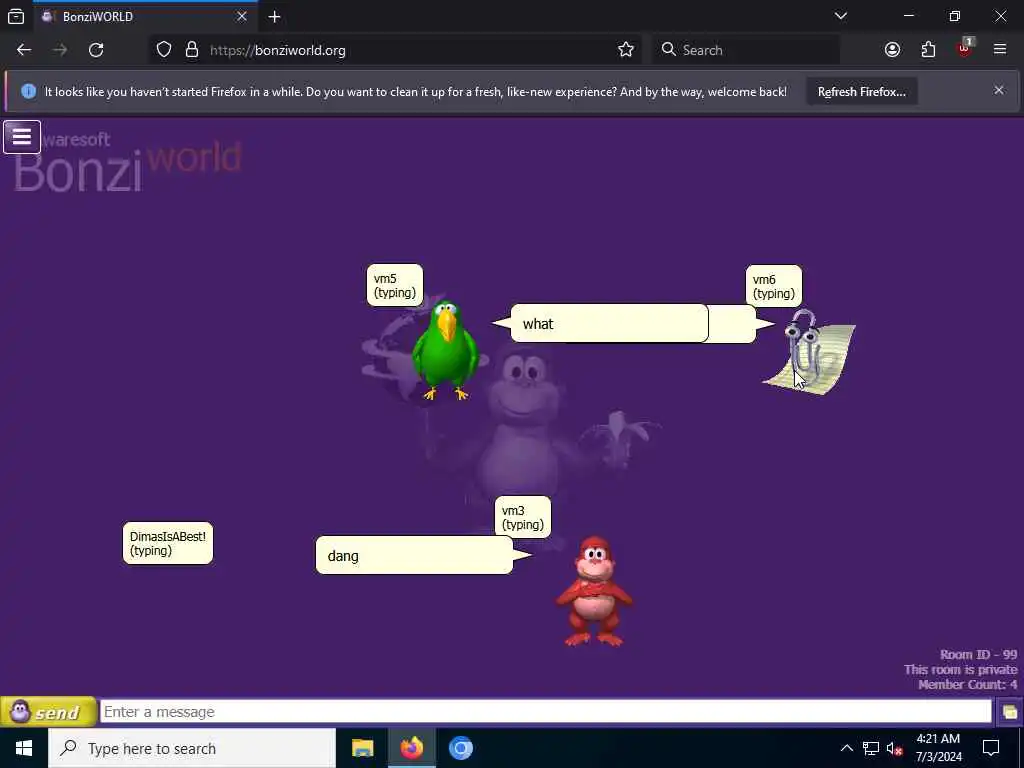Viewport: 1024px width, 768px height.
Task: Click the muted volume tray icon
Action: tap(894, 748)
